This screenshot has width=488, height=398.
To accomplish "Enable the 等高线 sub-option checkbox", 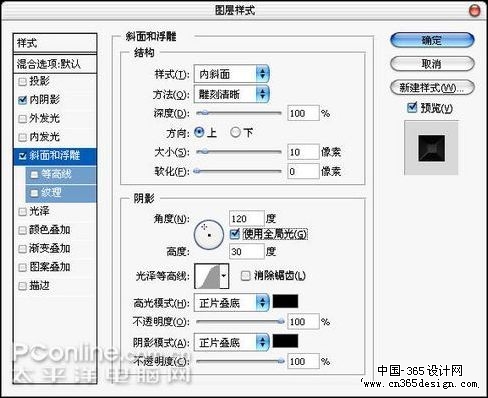I will pos(34,175).
